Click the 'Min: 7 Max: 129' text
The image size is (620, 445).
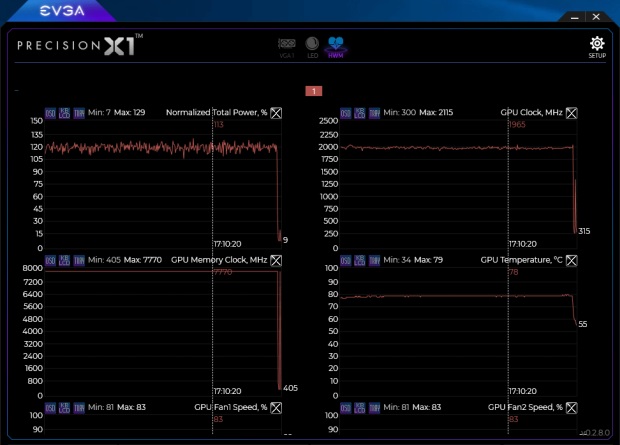click(x=116, y=112)
